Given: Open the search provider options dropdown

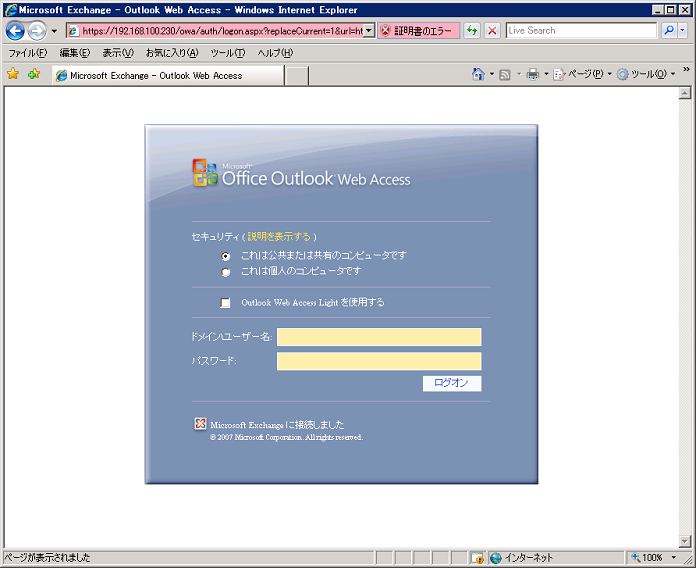Looking at the screenshot, I should pyautogui.click(x=682, y=31).
